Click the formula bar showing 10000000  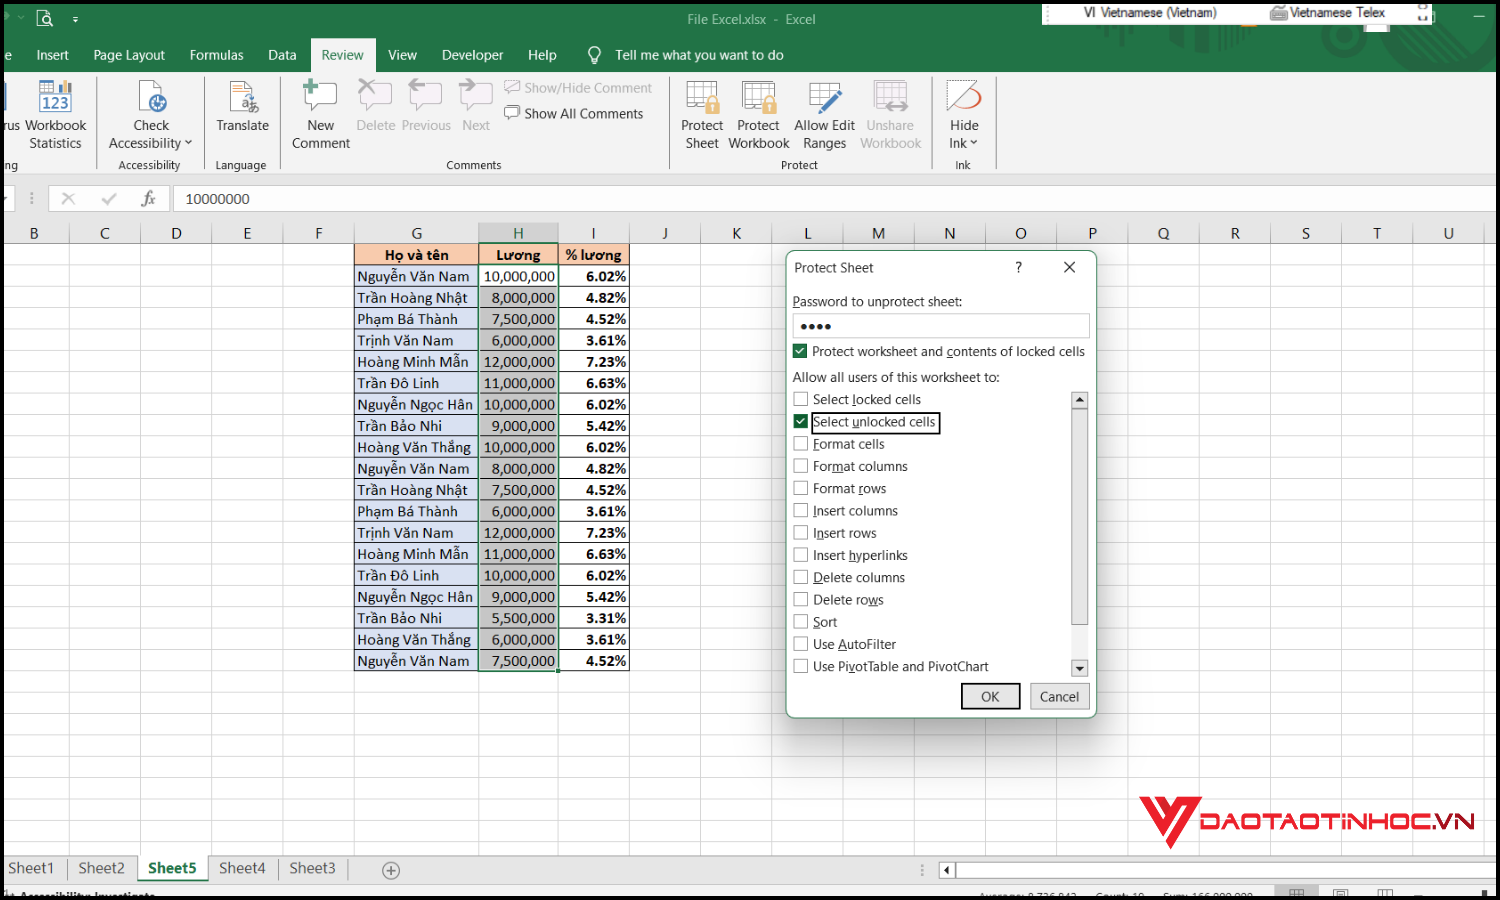[x=834, y=199]
